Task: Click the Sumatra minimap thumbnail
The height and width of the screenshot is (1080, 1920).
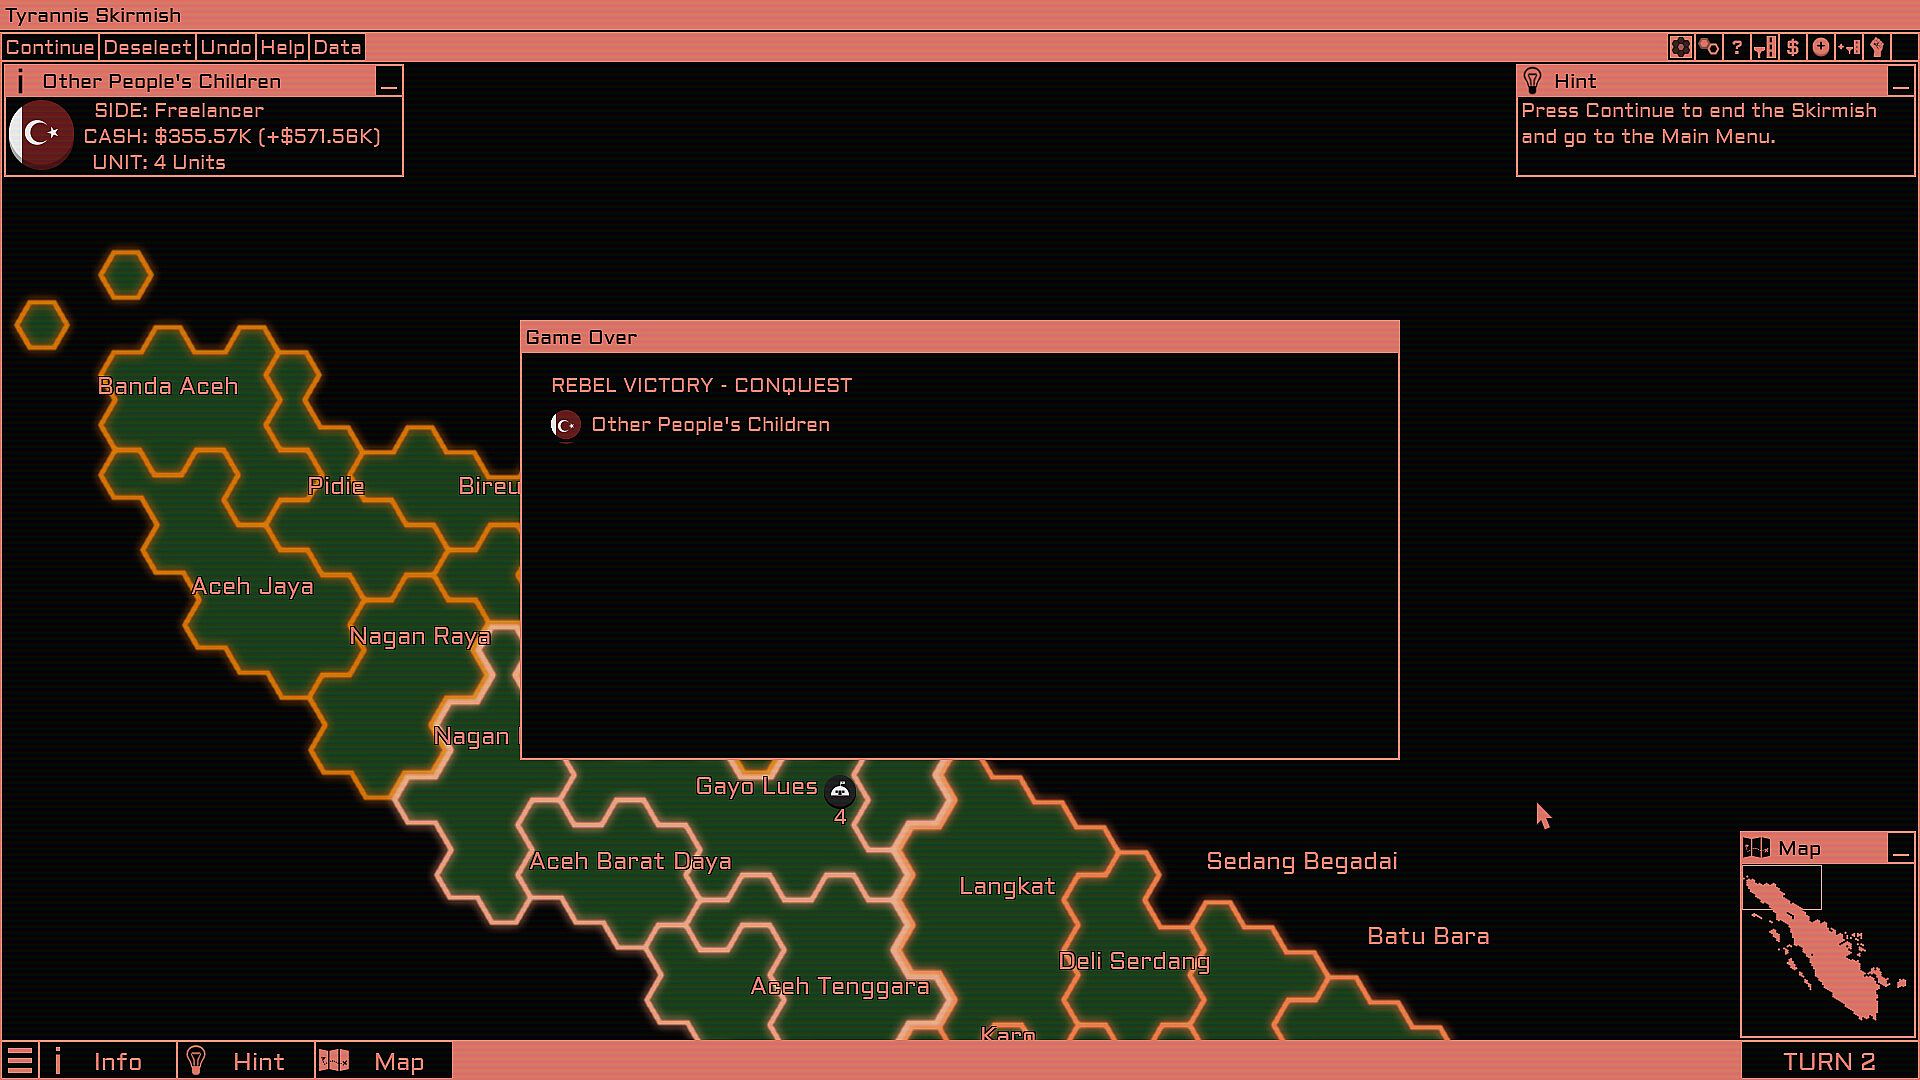Action: (x=1827, y=948)
